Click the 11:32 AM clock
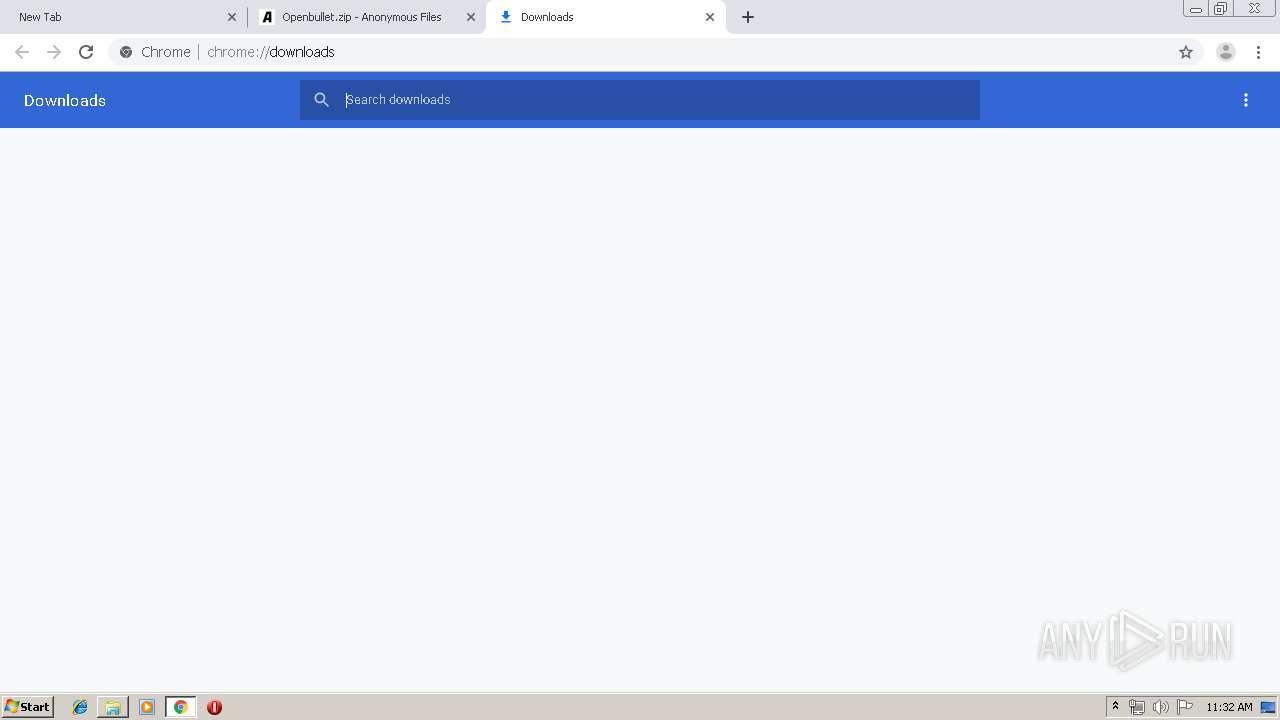 click(1229, 707)
